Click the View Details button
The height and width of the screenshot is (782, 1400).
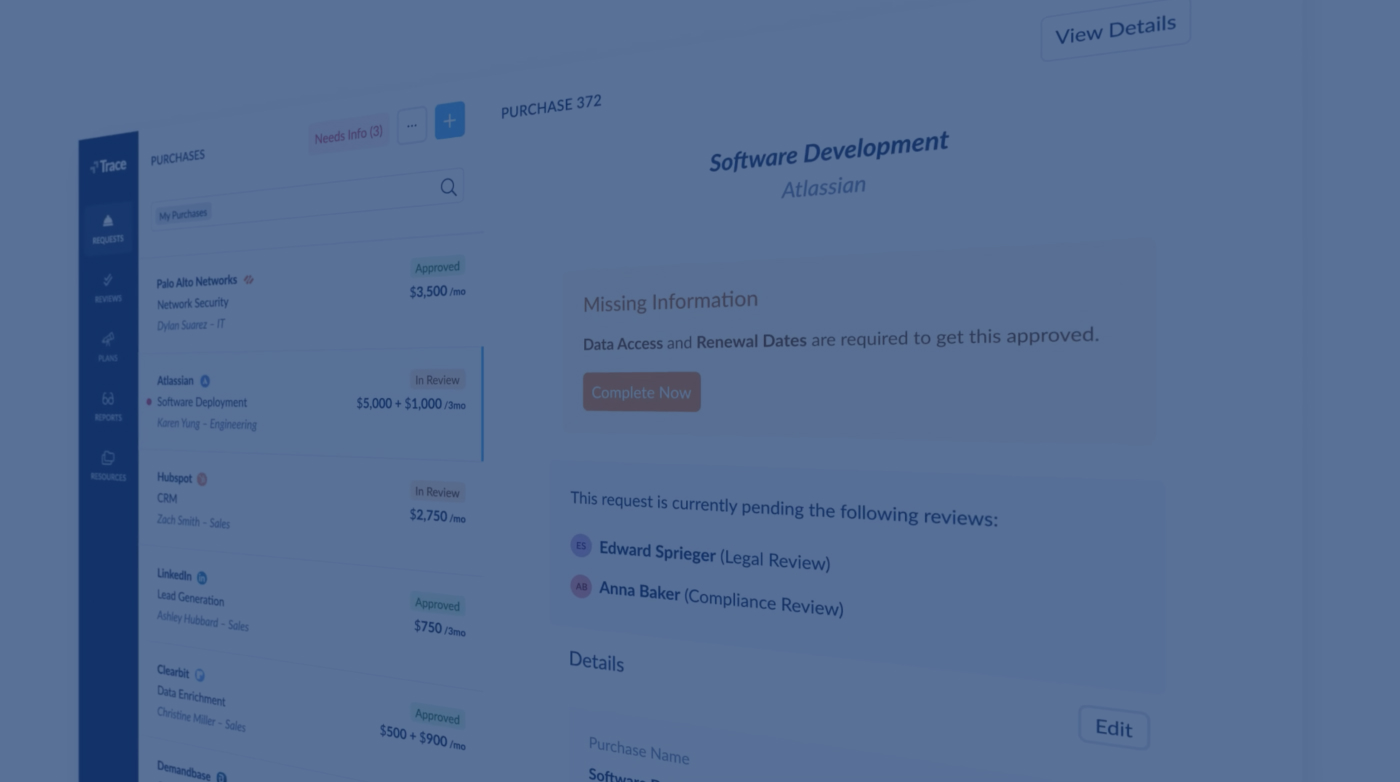(x=1115, y=29)
